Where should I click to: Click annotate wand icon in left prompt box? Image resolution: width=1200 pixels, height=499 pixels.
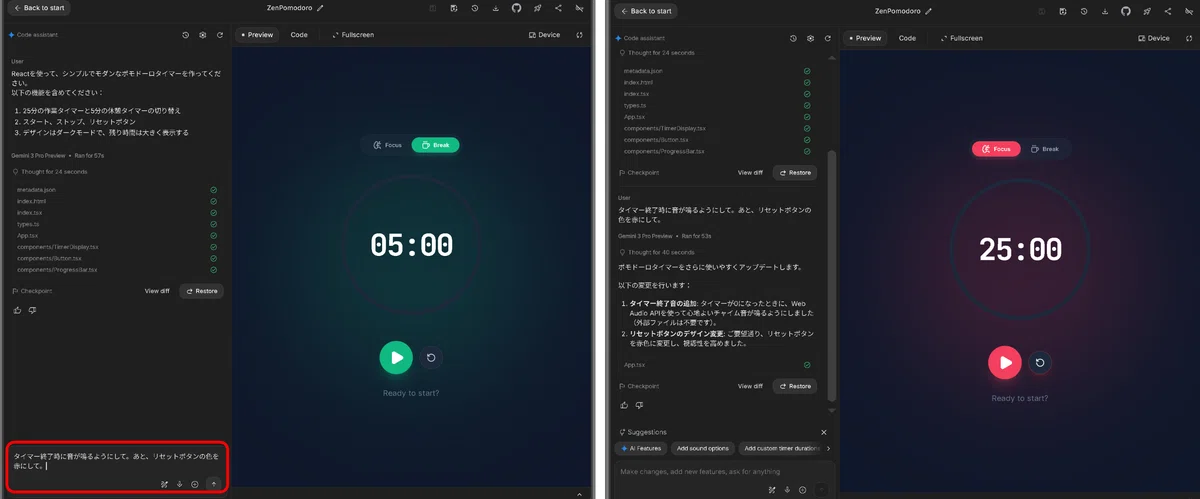click(x=163, y=484)
